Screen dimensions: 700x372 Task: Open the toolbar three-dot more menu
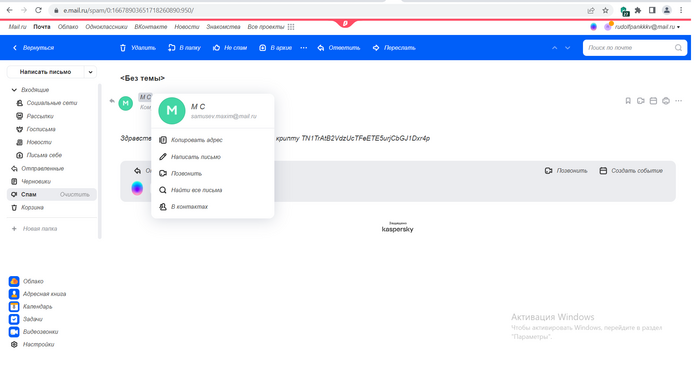pos(304,48)
